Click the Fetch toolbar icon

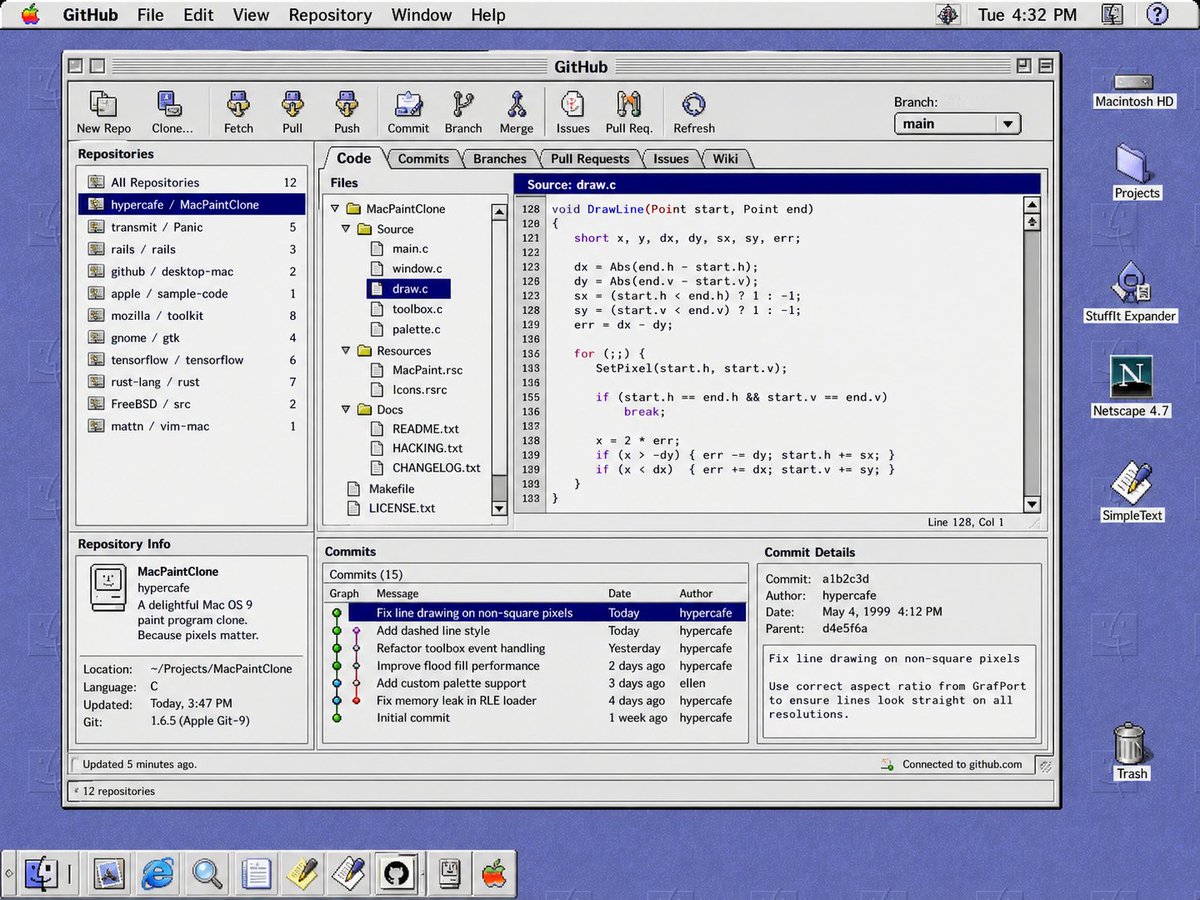(238, 104)
